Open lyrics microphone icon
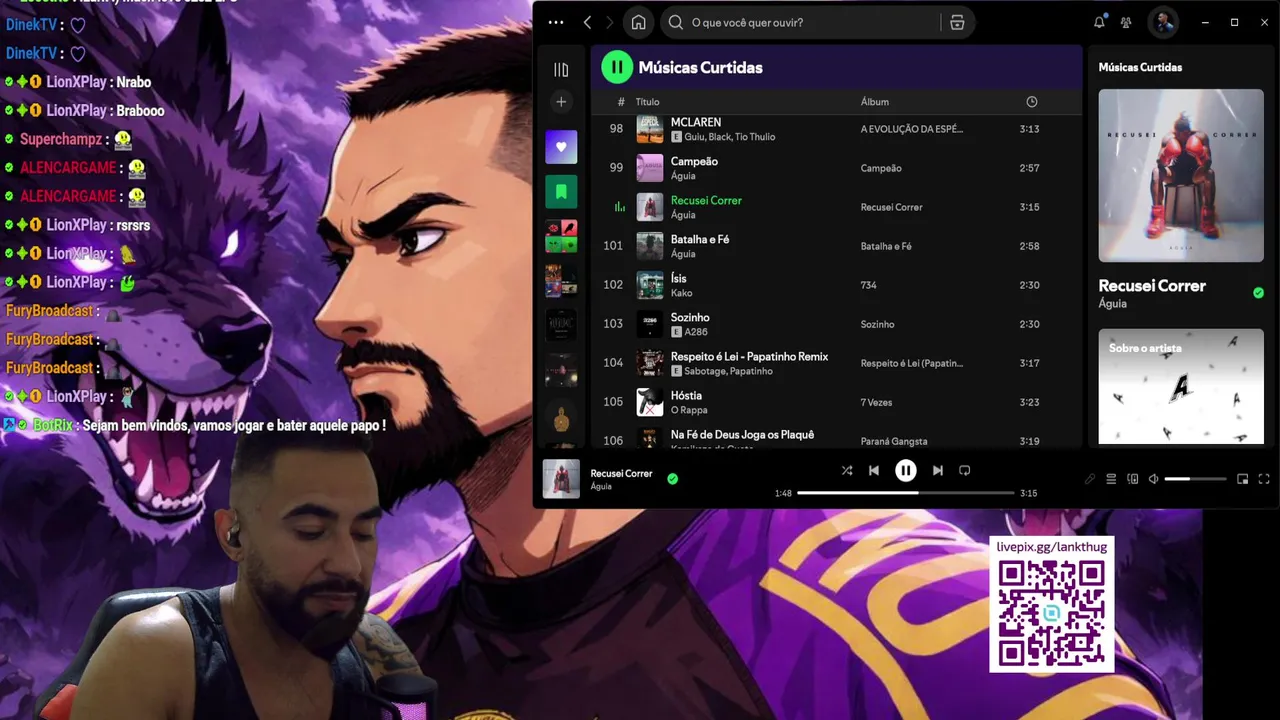This screenshot has height=720, width=1280. tap(1090, 479)
